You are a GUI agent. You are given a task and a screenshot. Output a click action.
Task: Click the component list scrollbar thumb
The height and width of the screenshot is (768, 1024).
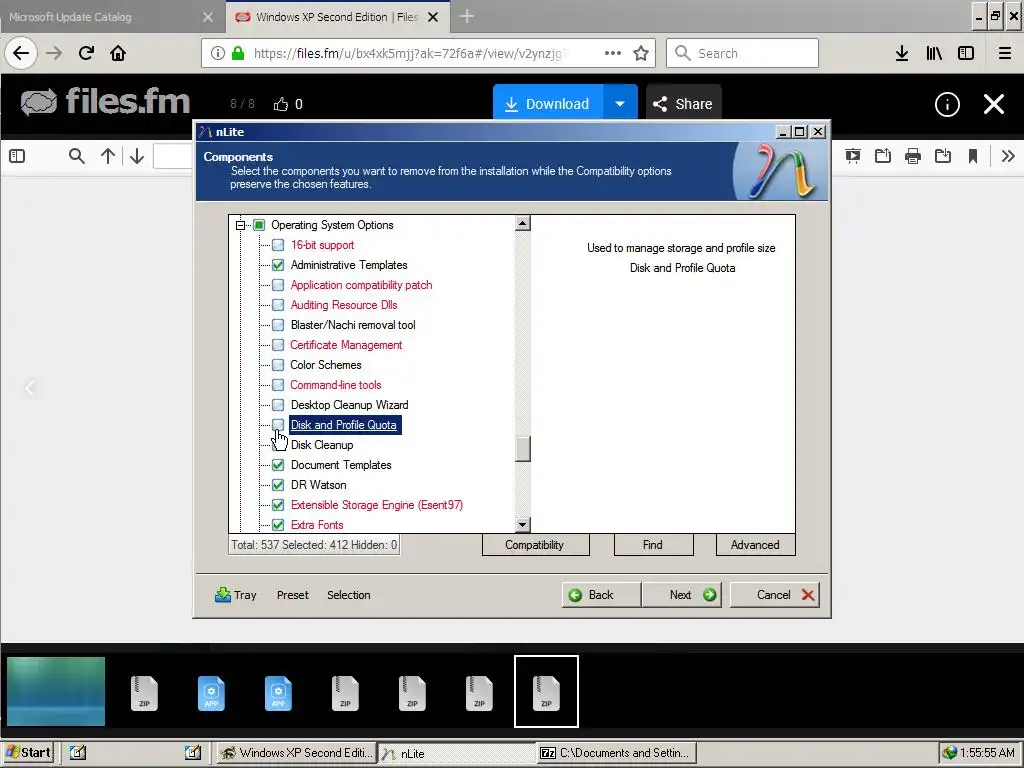coord(522,449)
